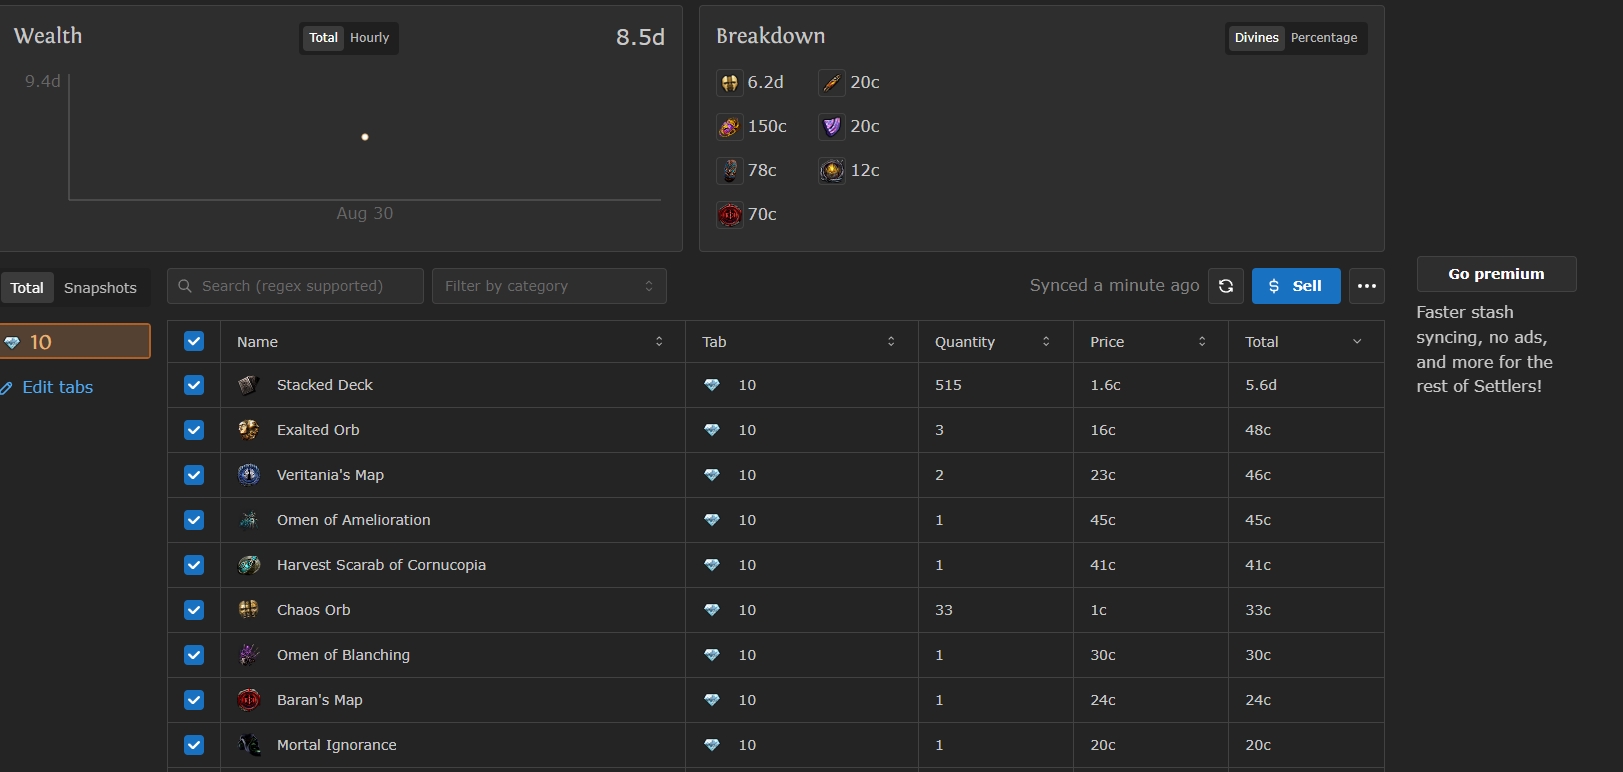The height and width of the screenshot is (772, 1623).
Task: Uncheck the Exalted Orb row checkbox
Action: [194, 430]
